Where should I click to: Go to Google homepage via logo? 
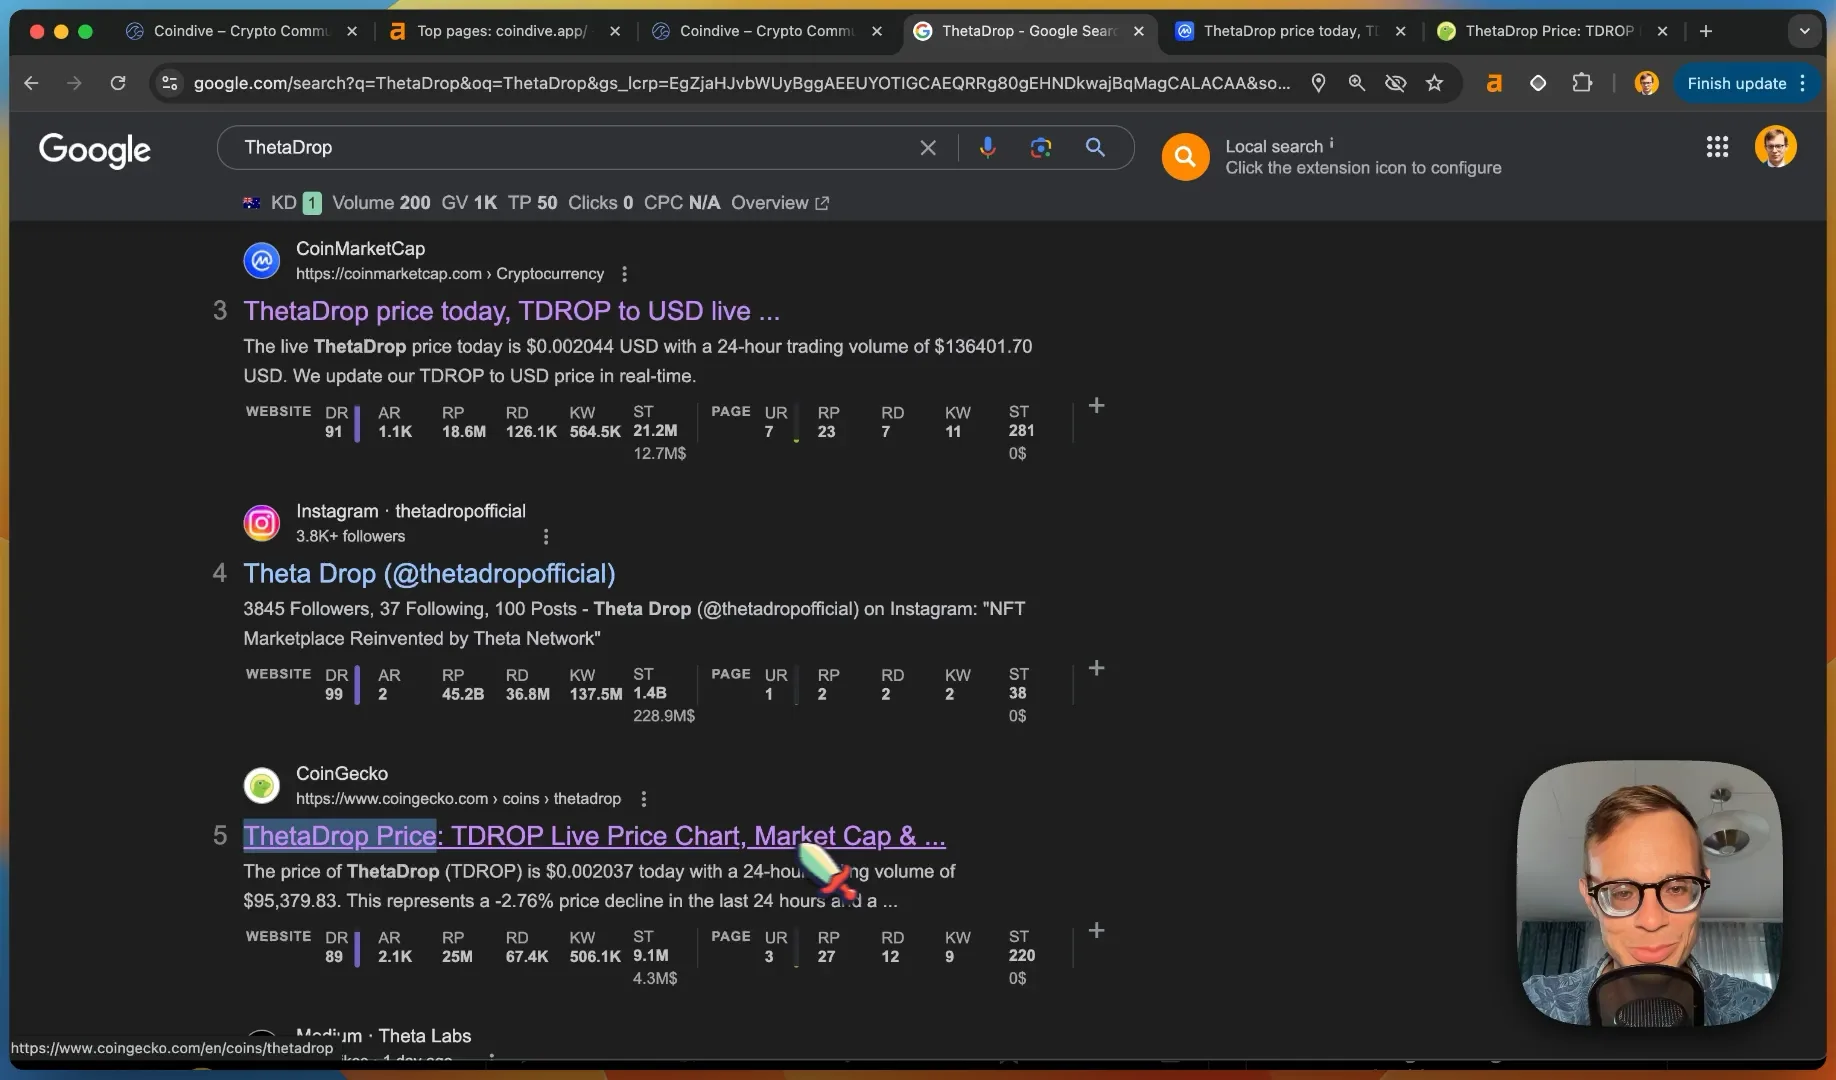tap(95, 149)
